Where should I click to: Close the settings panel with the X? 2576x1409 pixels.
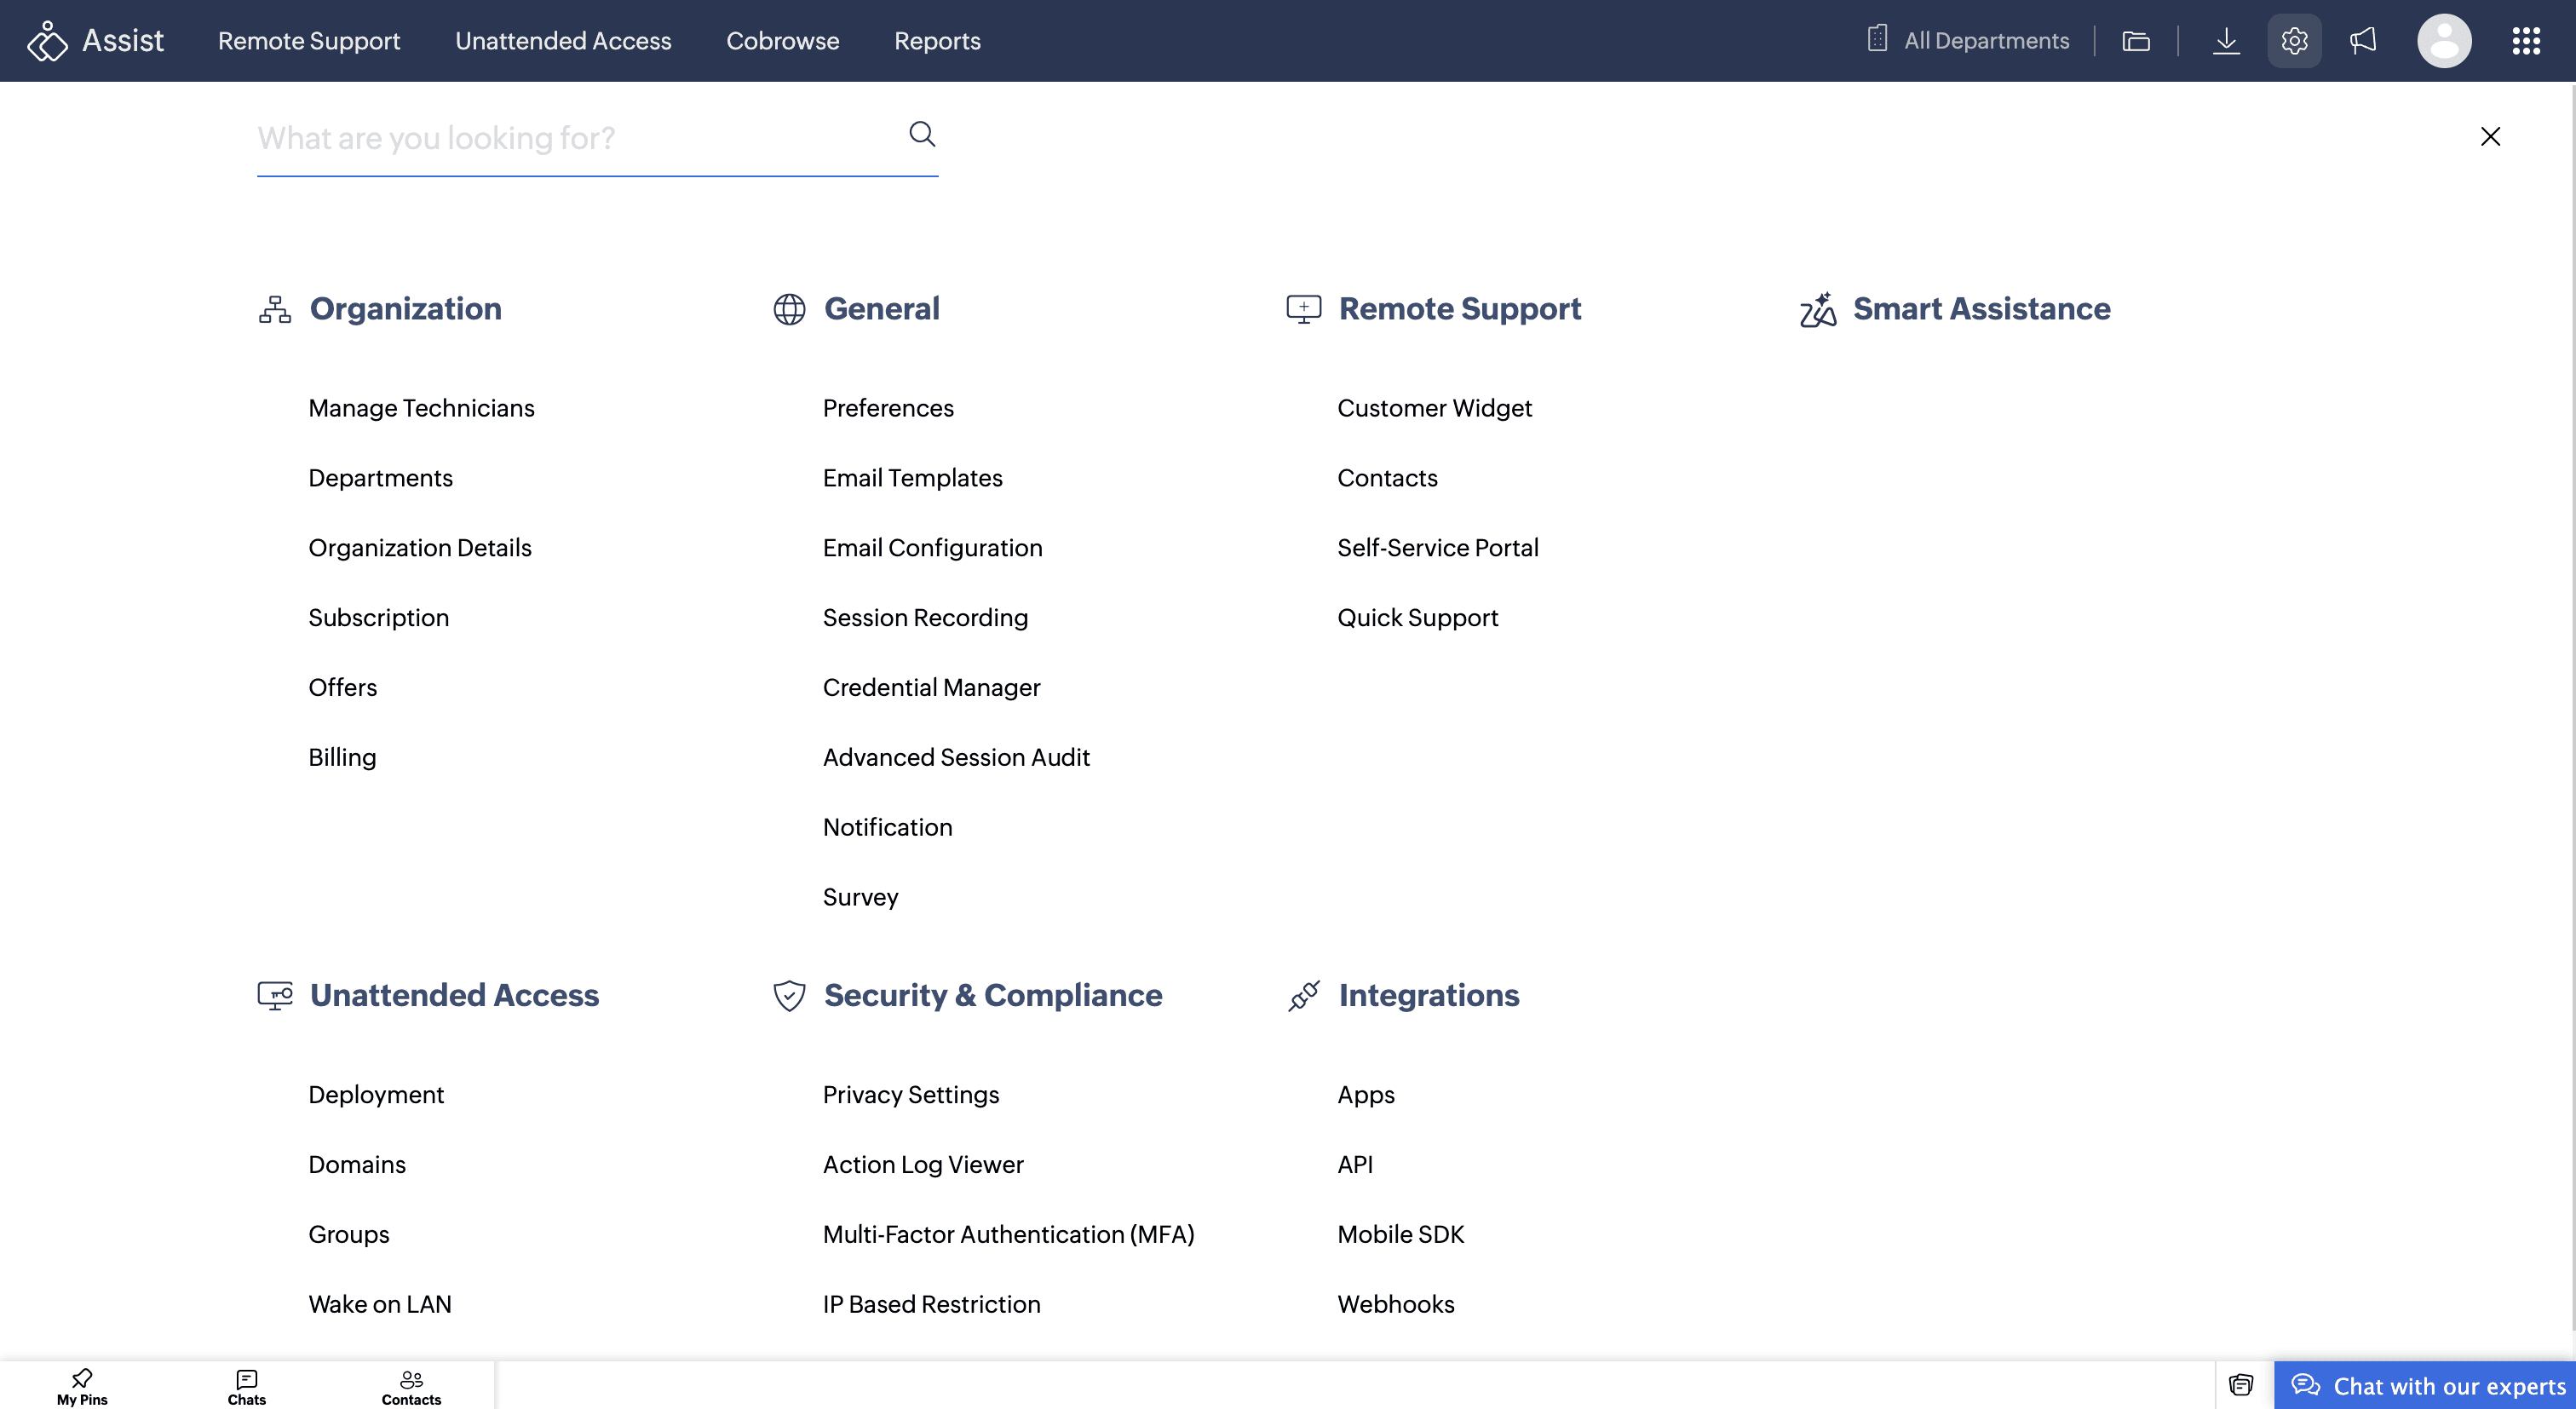click(x=2490, y=136)
